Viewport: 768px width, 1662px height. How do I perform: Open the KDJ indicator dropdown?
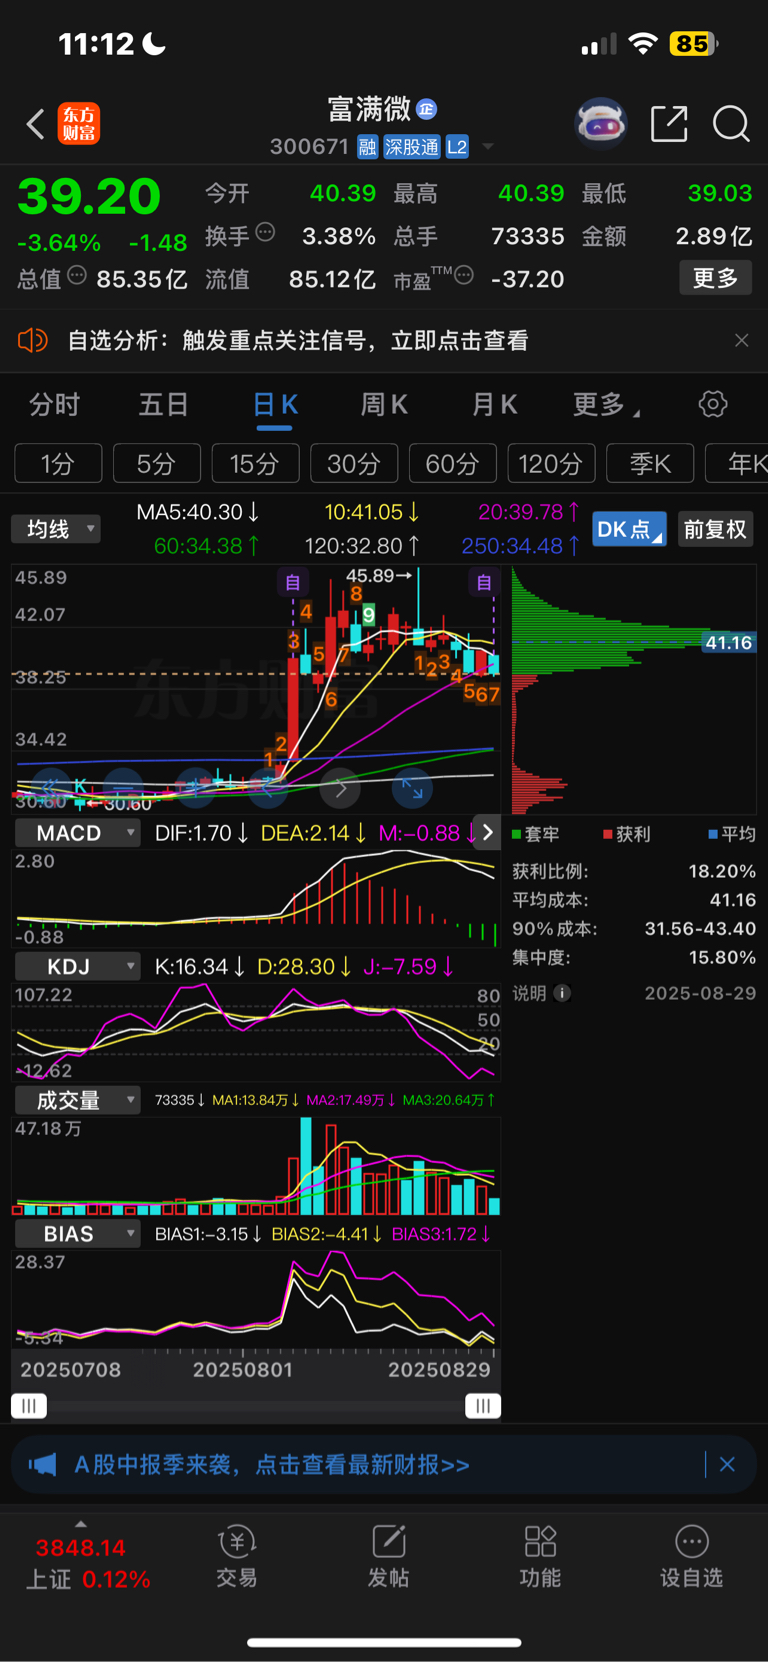coord(77,967)
